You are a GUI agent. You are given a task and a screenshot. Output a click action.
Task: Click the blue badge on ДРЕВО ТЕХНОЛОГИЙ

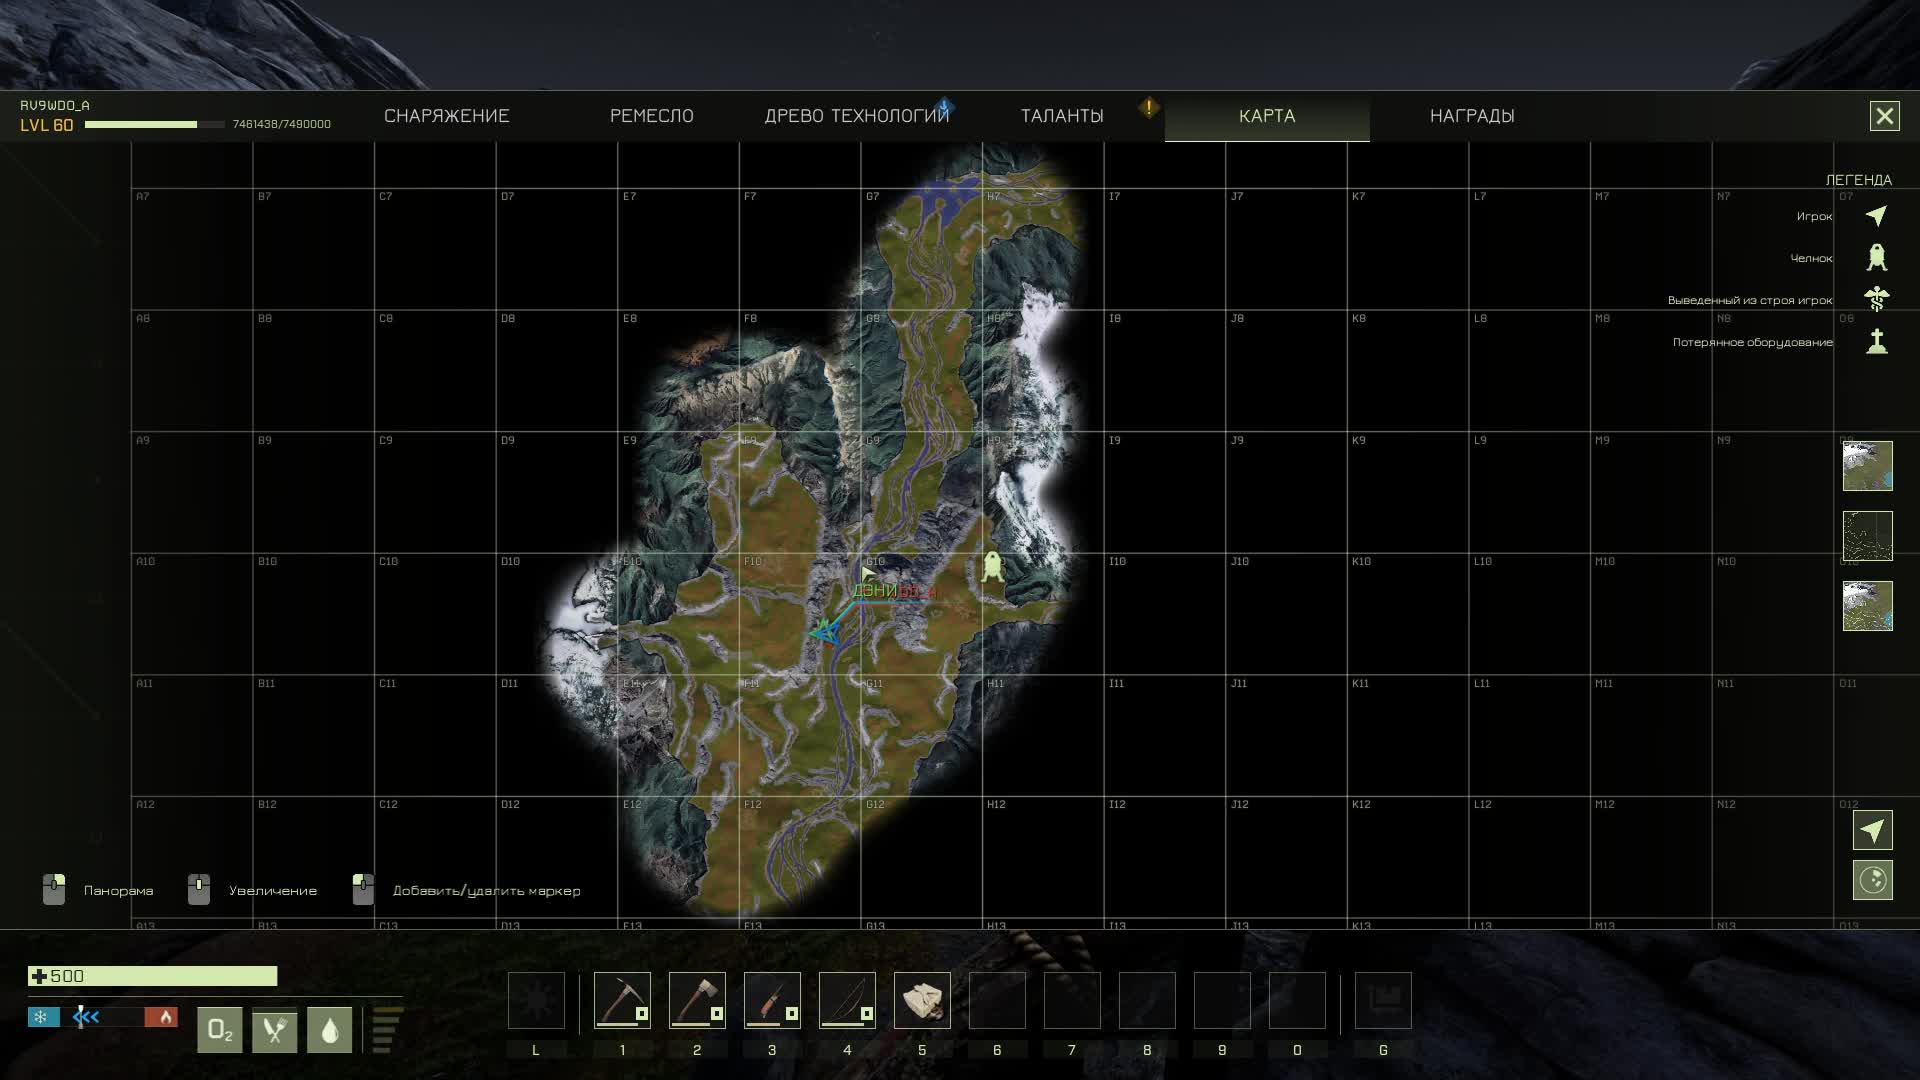945,106
